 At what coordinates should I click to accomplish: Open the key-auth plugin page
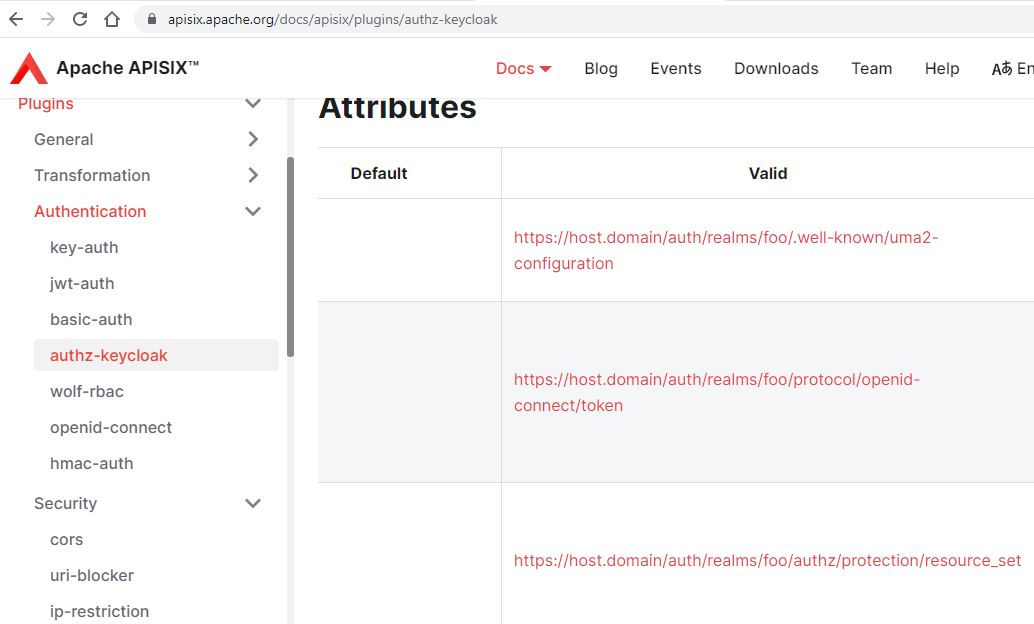pos(84,247)
